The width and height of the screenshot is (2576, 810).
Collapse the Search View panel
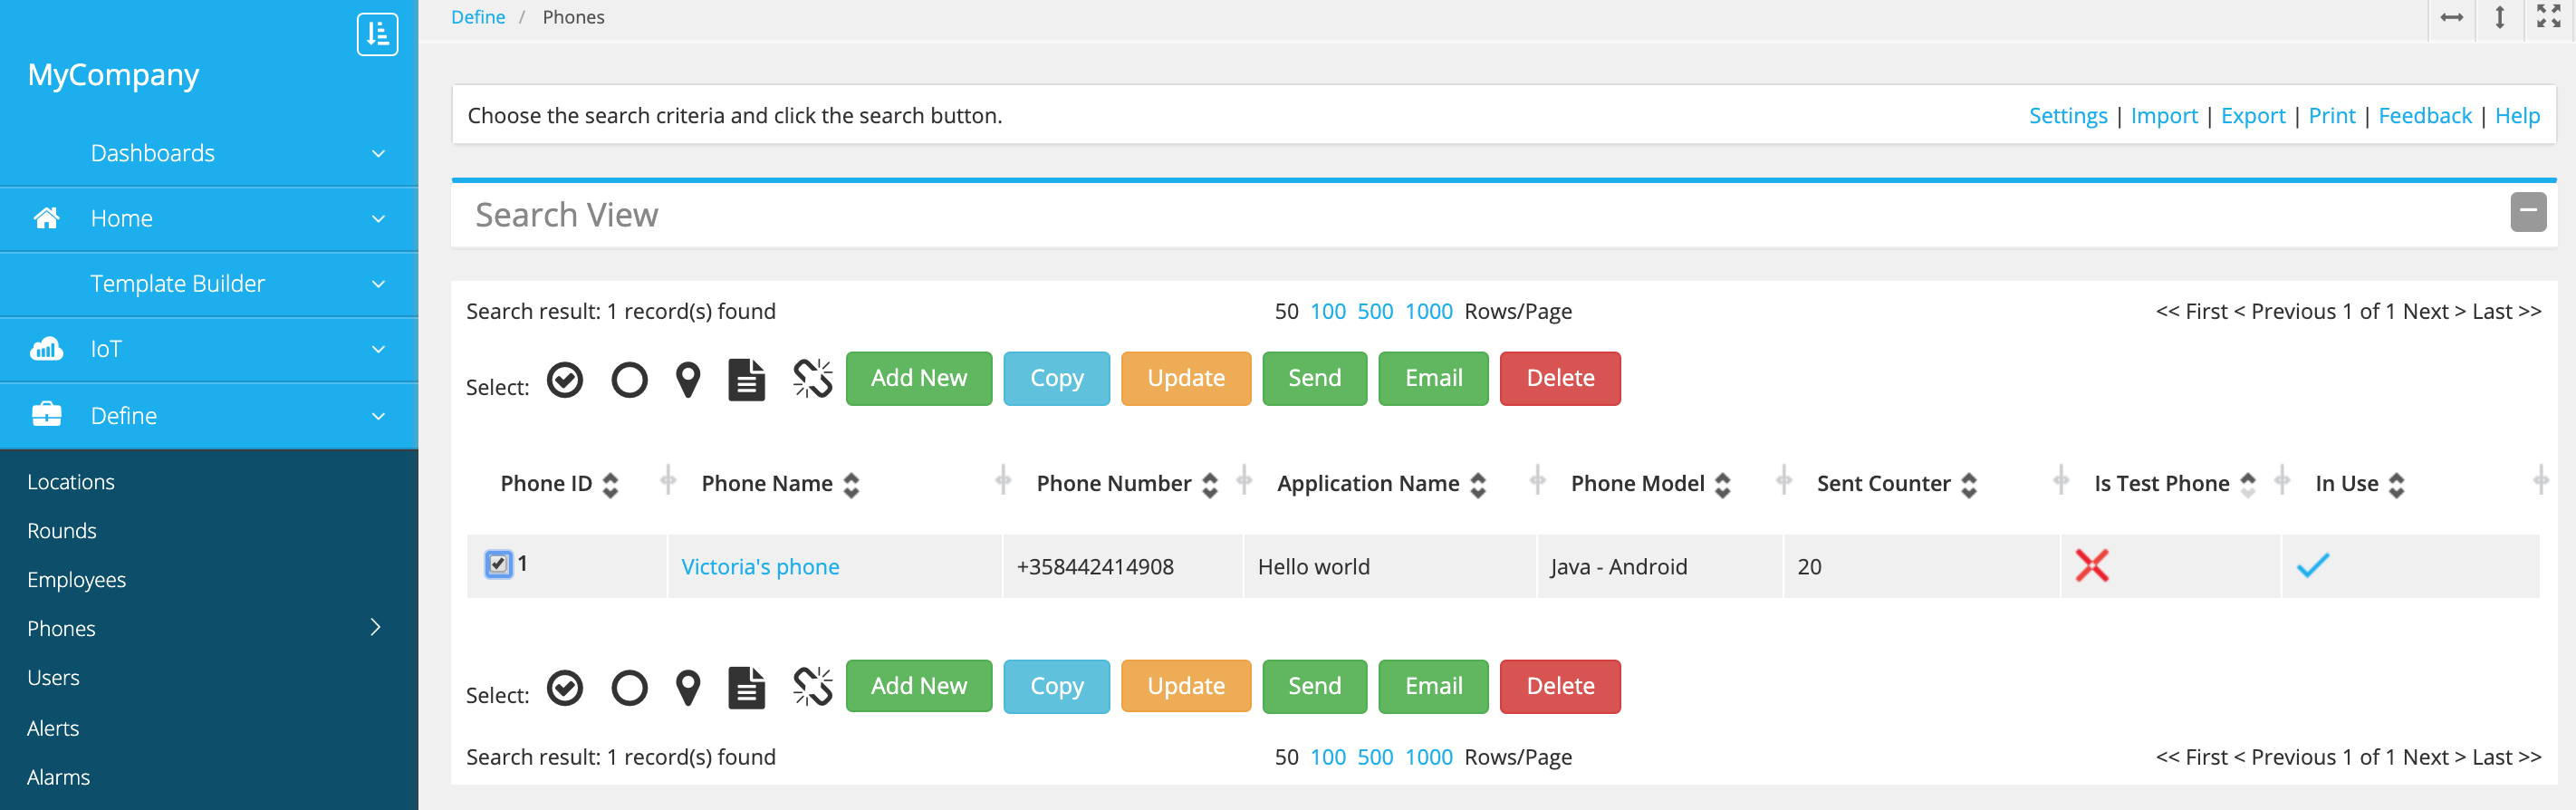point(2527,212)
